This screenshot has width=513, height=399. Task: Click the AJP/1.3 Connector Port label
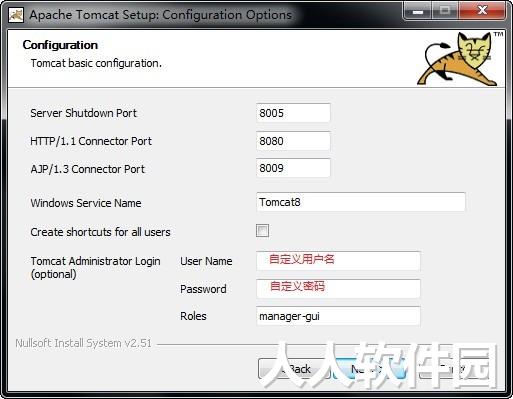click(x=87, y=169)
